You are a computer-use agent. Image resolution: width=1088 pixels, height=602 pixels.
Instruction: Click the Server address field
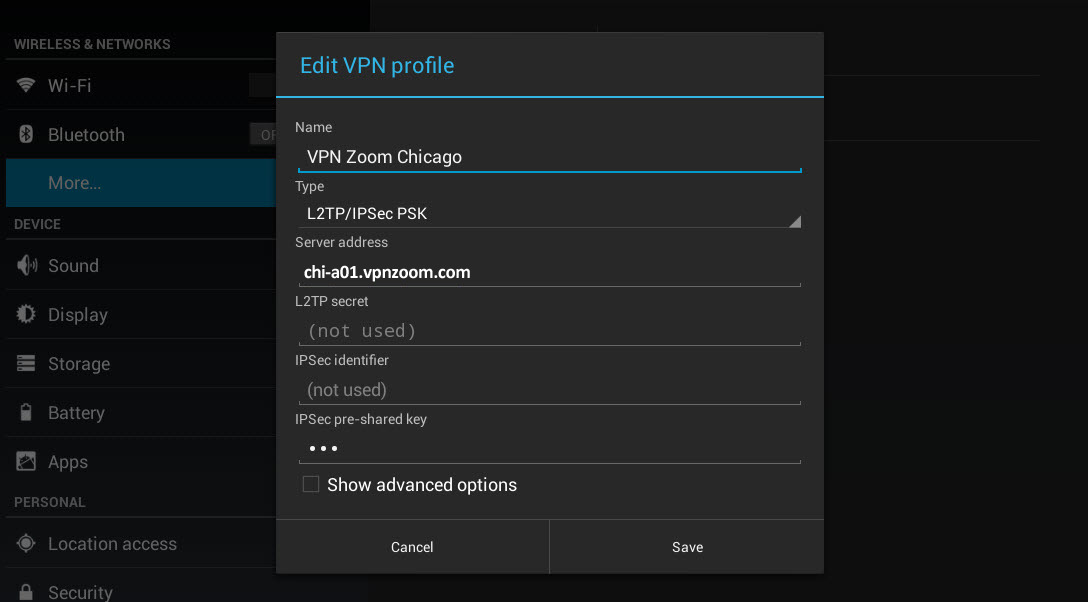550,273
